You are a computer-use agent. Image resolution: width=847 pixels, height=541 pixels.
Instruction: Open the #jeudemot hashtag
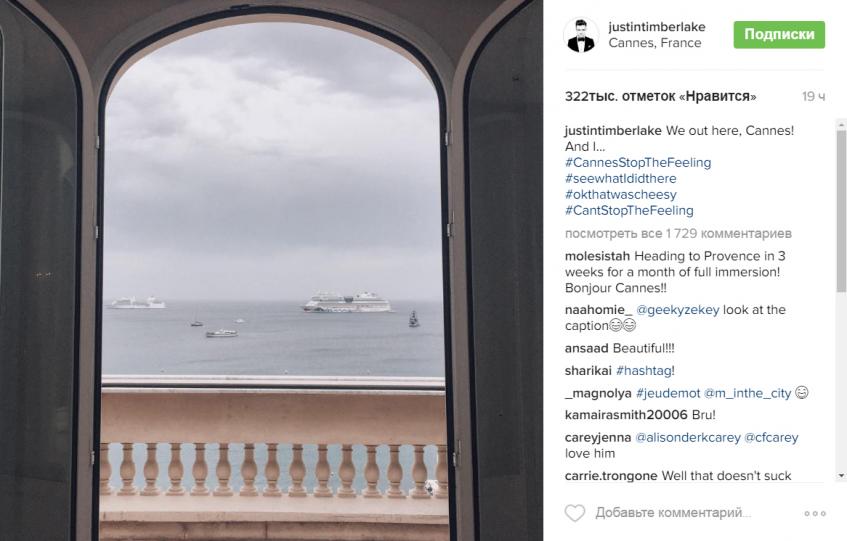(x=668, y=393)
